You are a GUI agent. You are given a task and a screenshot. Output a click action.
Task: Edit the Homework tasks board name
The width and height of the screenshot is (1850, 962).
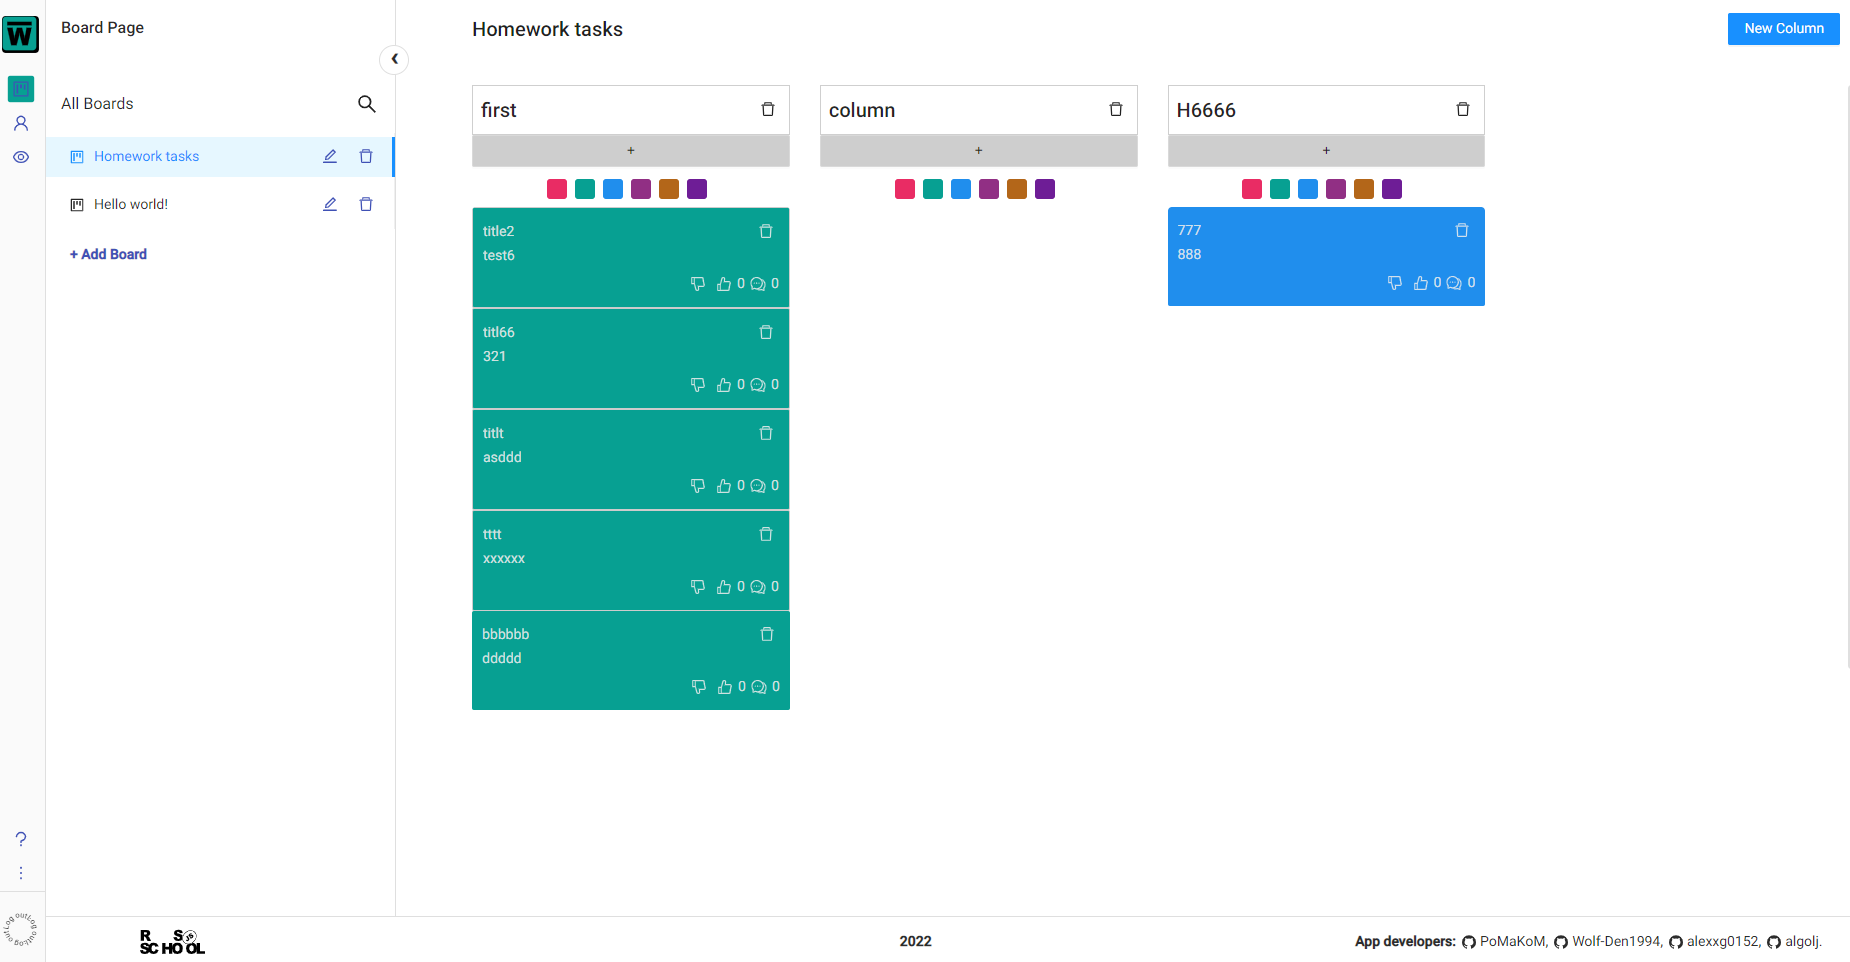tap(330, 156)
